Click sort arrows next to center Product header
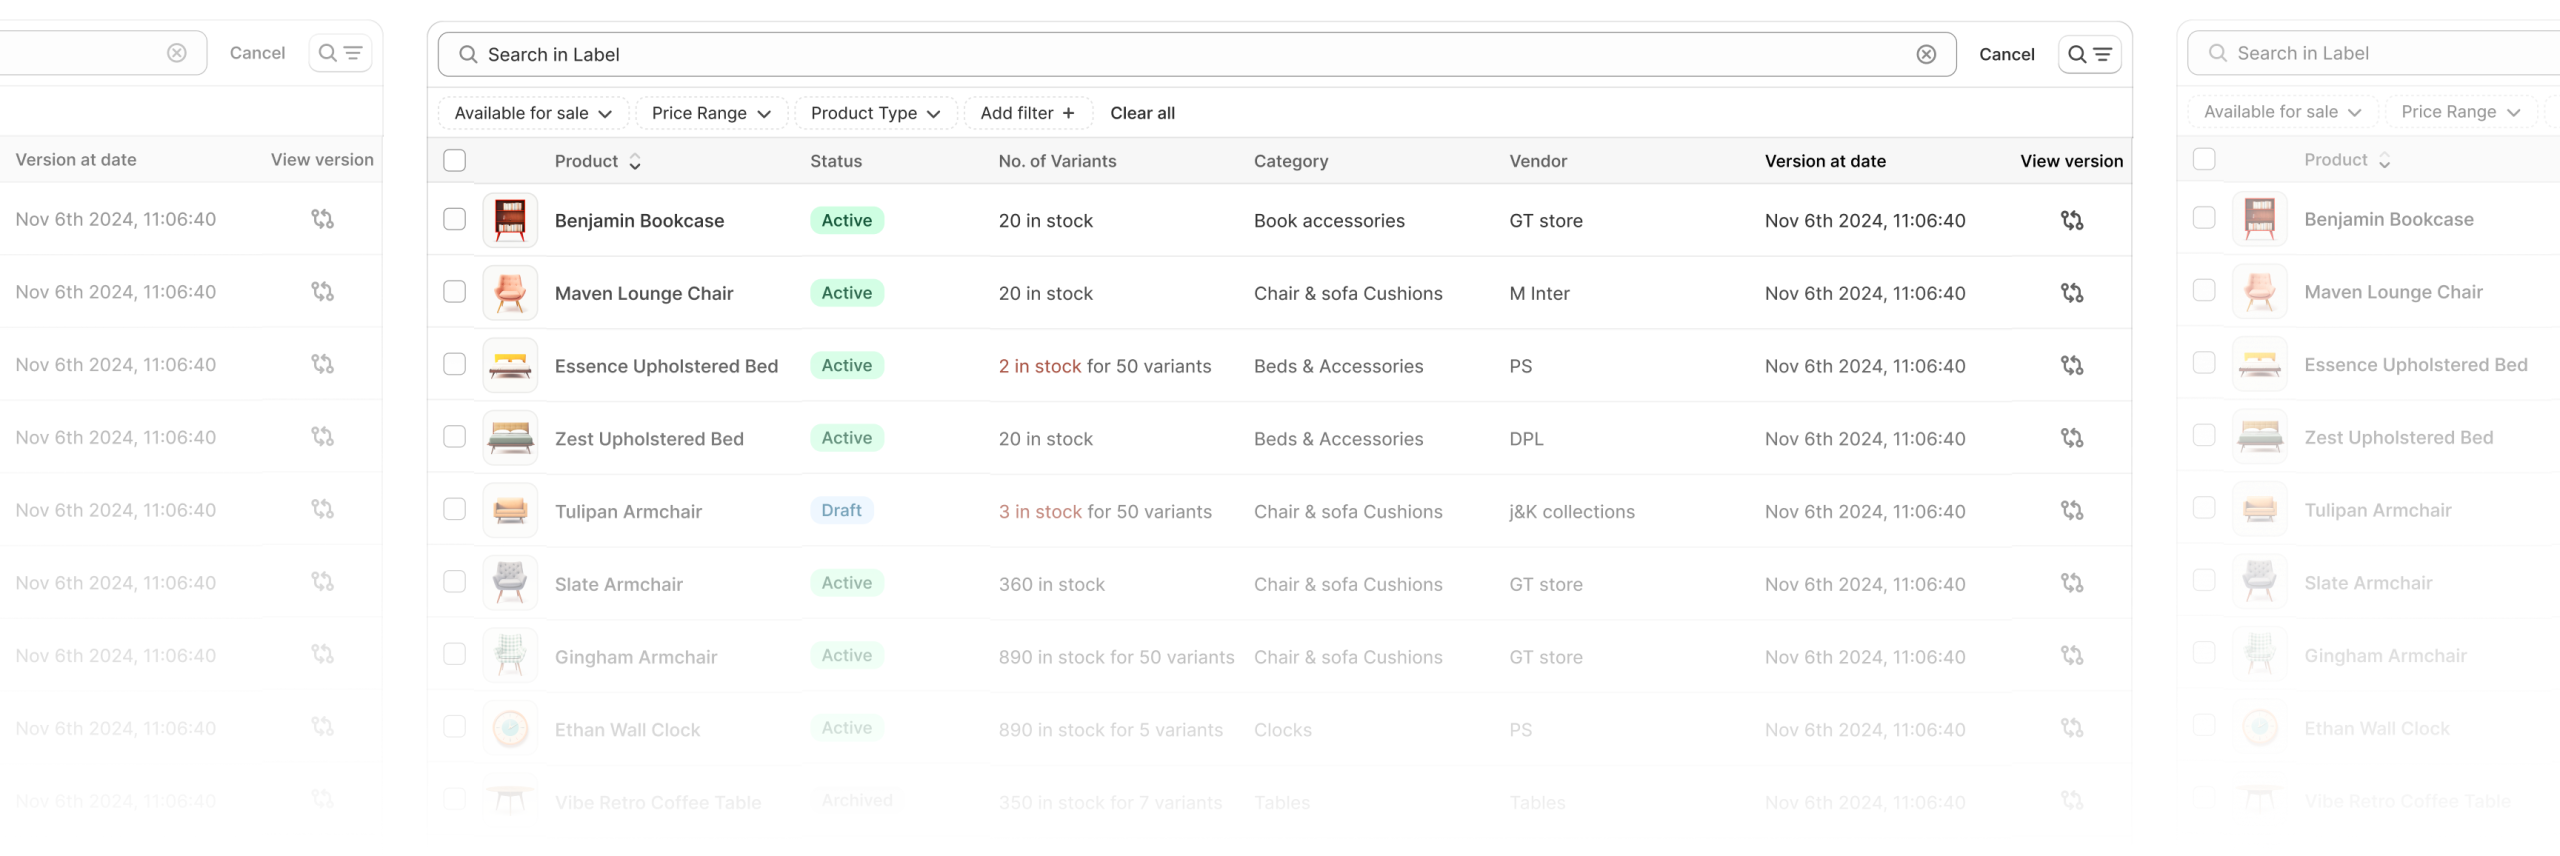Screen dimensions: 2560x856 (x=635, y=162)
